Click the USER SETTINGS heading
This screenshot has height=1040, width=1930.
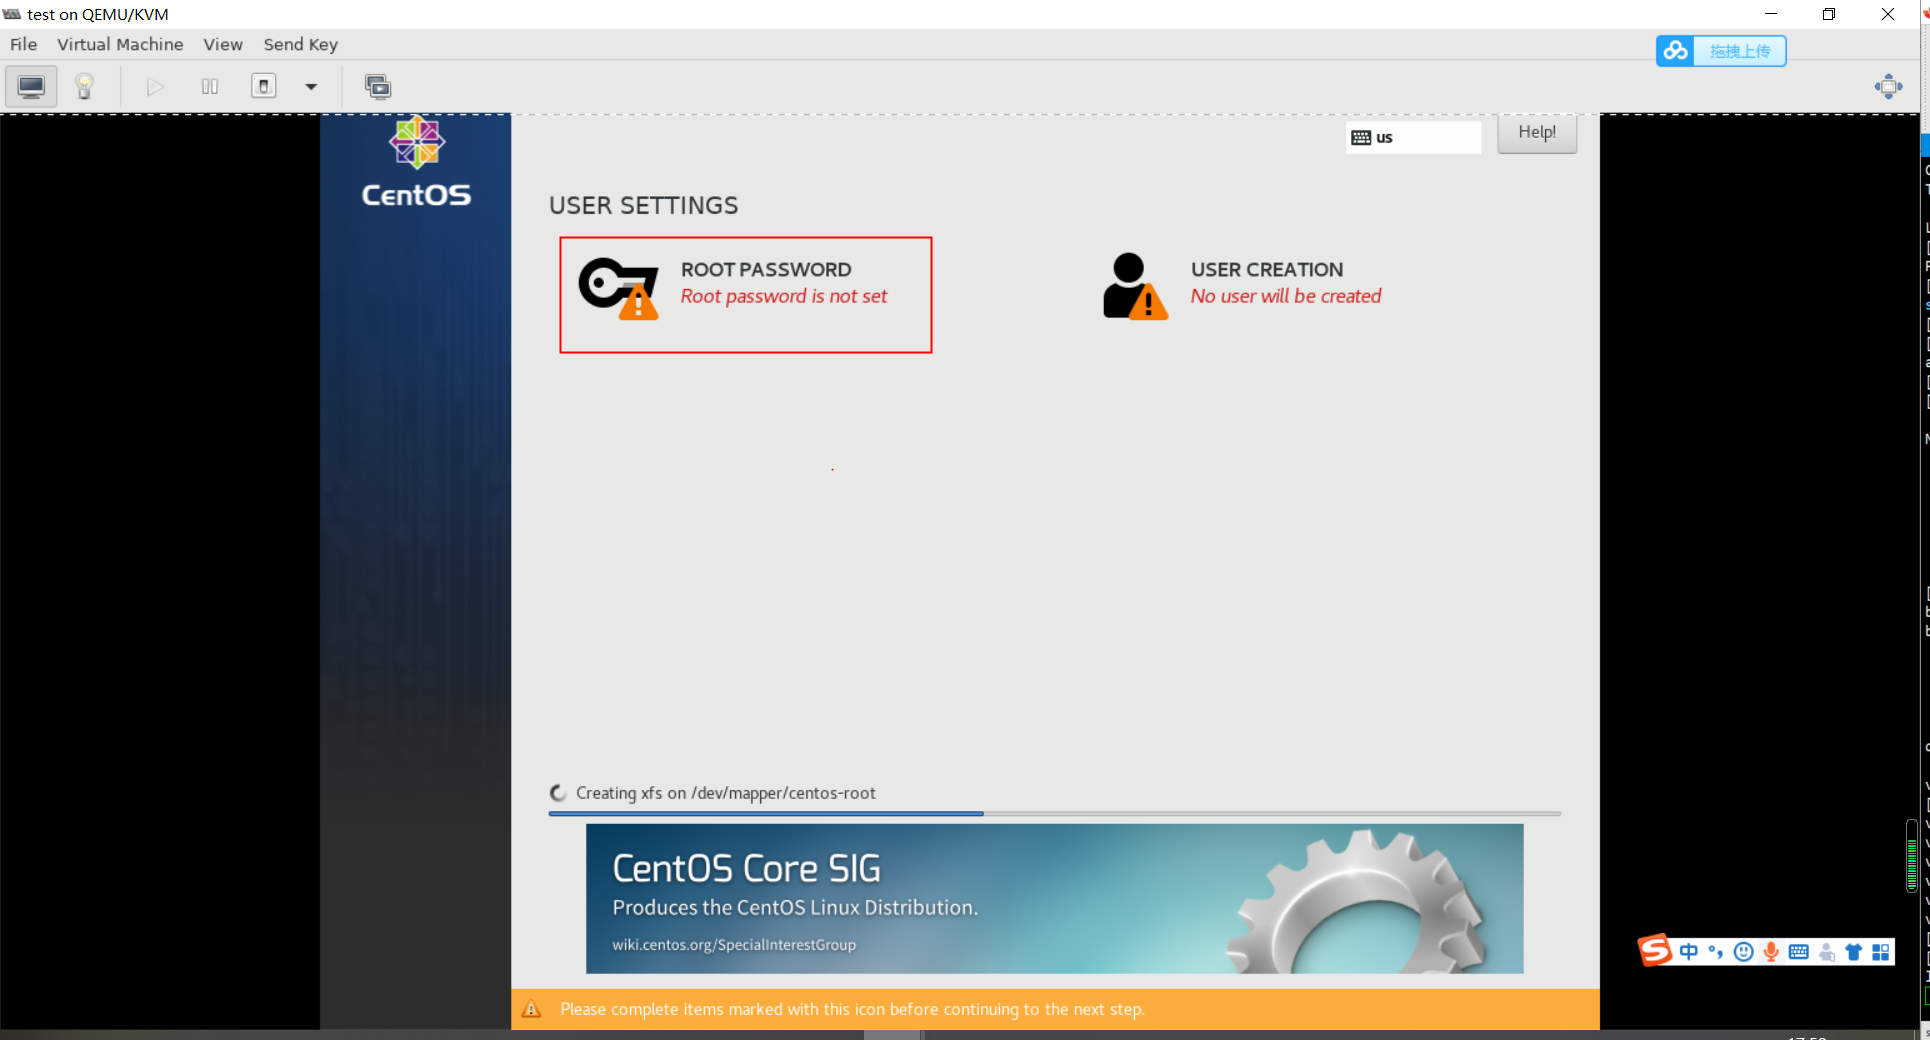pyautogui.click(x=643, y=206)
